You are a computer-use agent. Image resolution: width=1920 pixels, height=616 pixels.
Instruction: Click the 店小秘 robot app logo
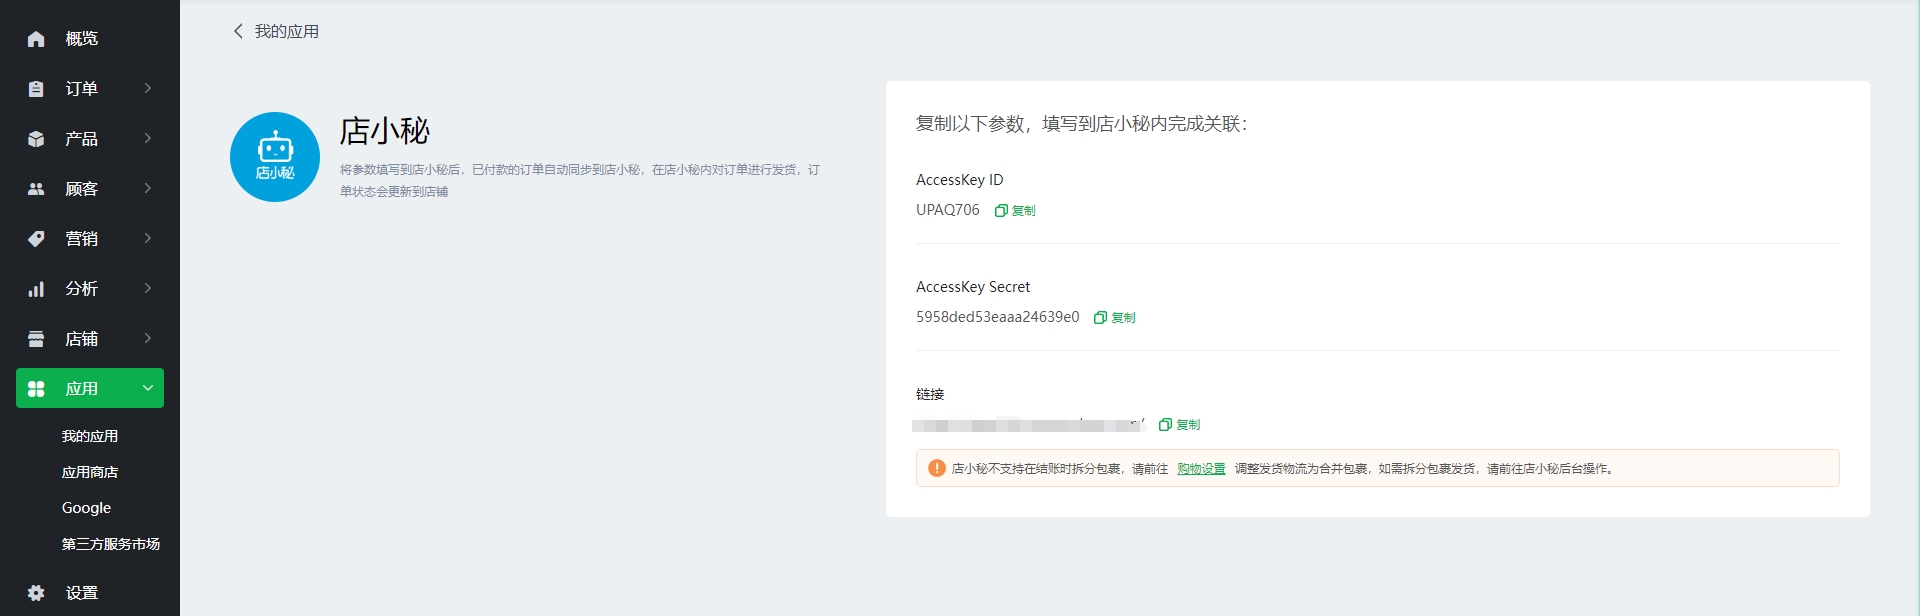pos(275,157)
